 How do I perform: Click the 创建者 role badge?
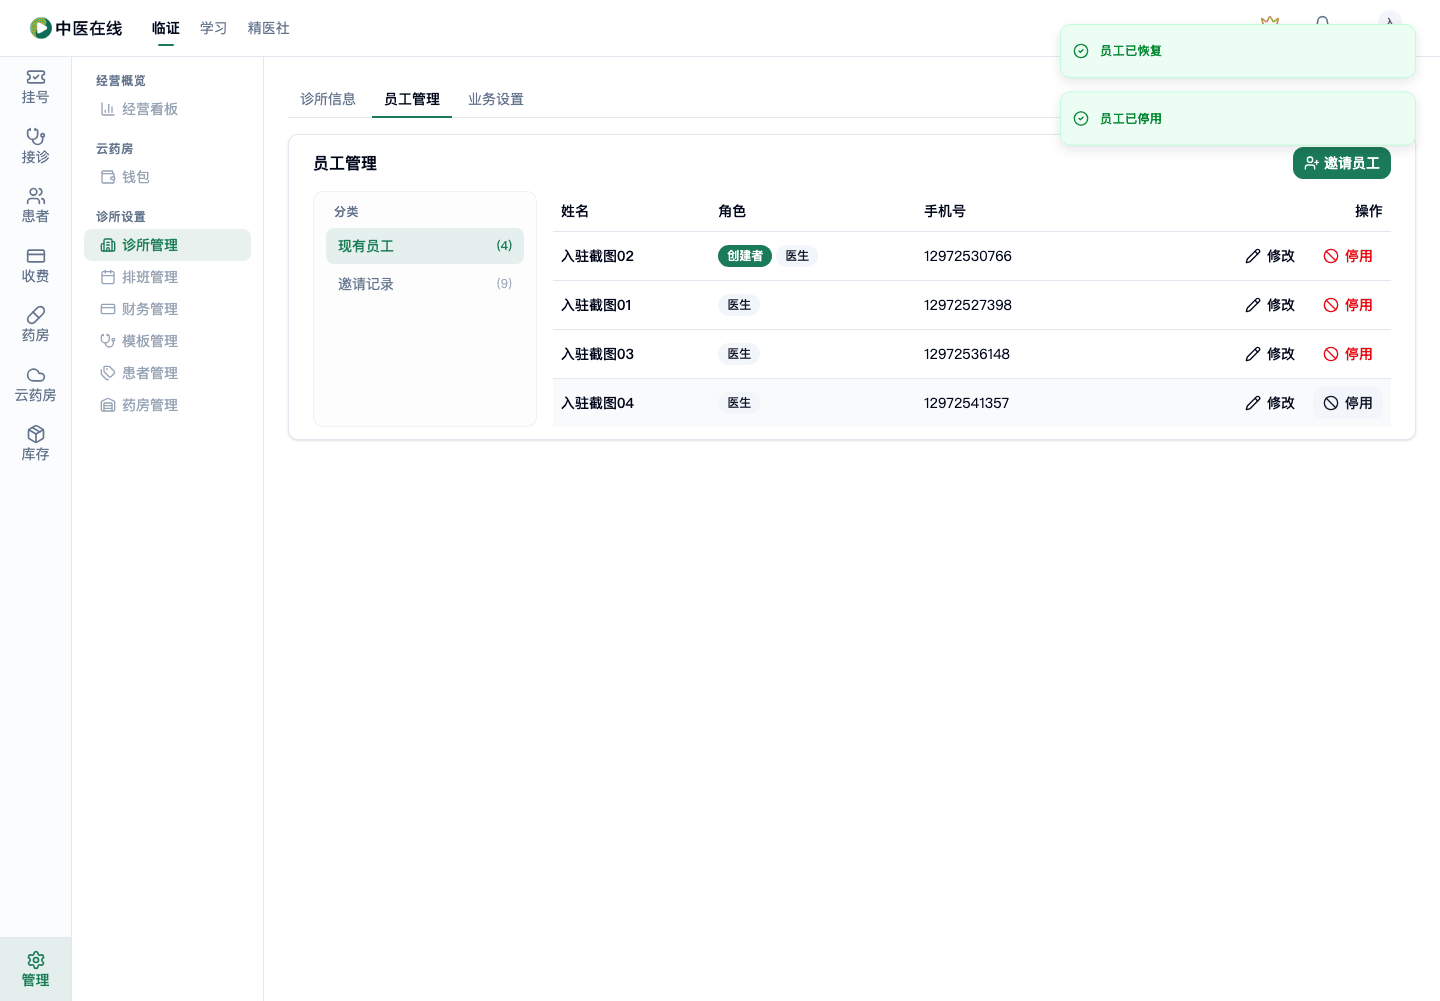[x=745, y=256]
